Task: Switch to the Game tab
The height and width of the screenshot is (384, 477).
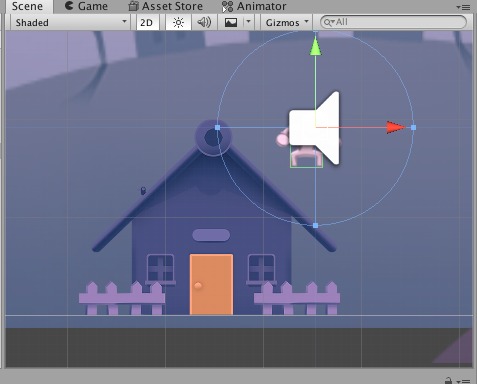Action: [x=86, y=6]
